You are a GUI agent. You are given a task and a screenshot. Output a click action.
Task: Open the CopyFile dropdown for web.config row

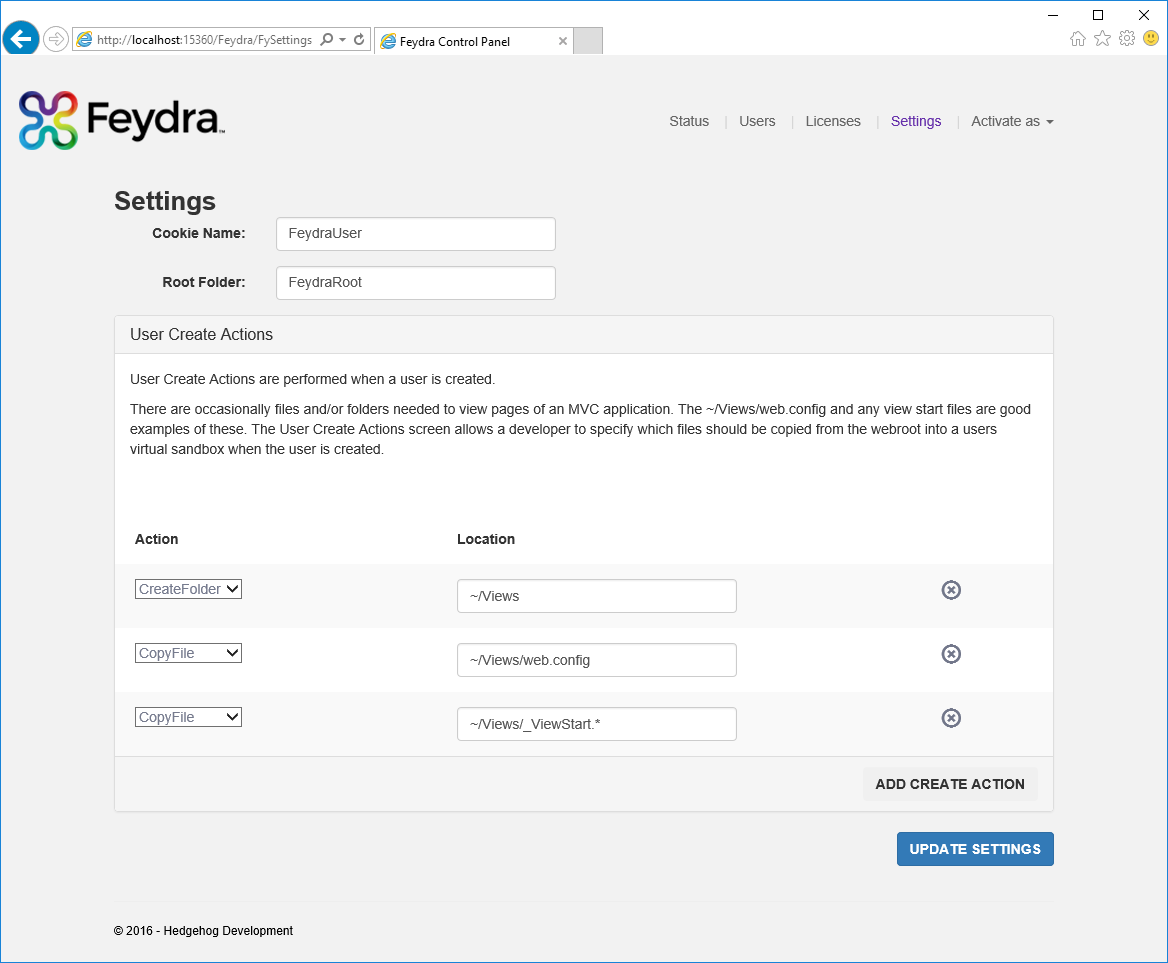[188, 653]
